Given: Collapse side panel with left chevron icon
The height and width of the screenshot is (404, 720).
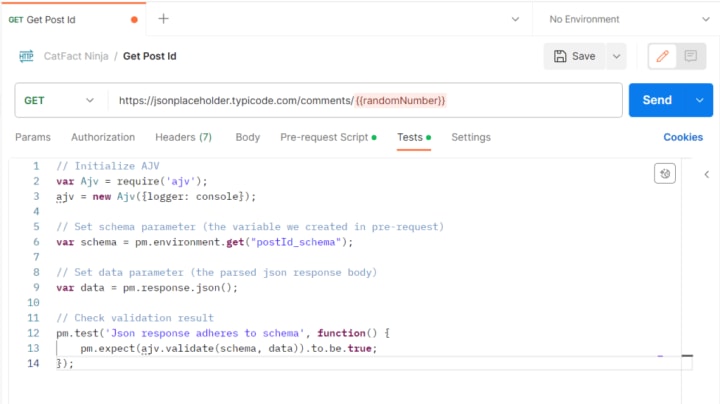Looking at the screenshot, I should click(x=707, y=174).
